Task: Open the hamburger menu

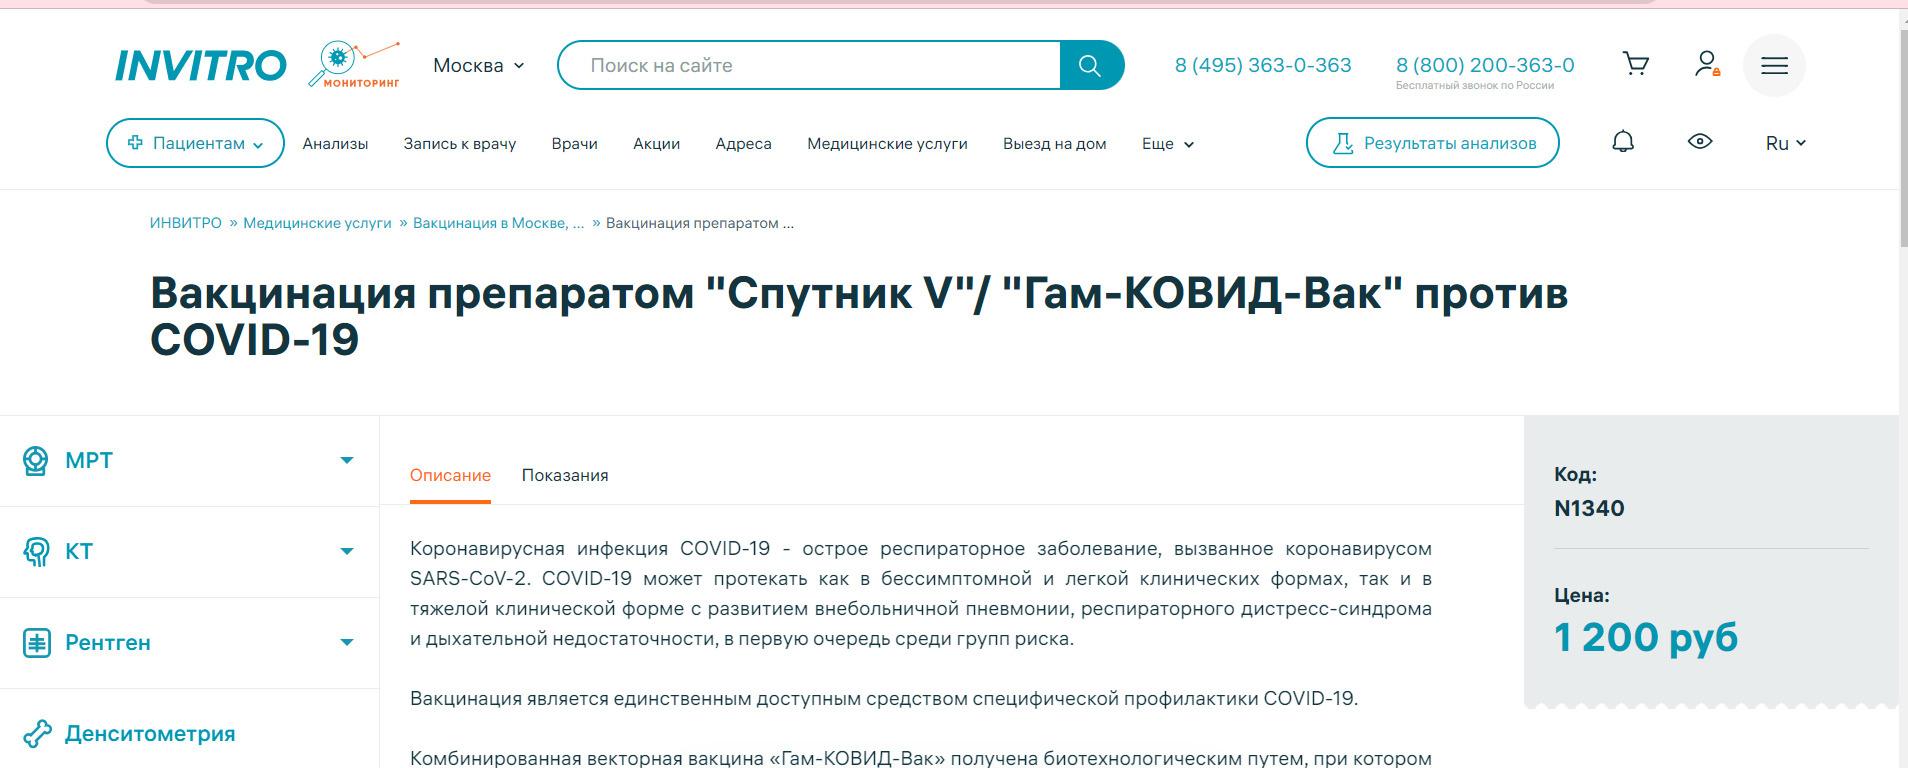Action: pyautogui.click(x=1774, y=66)
